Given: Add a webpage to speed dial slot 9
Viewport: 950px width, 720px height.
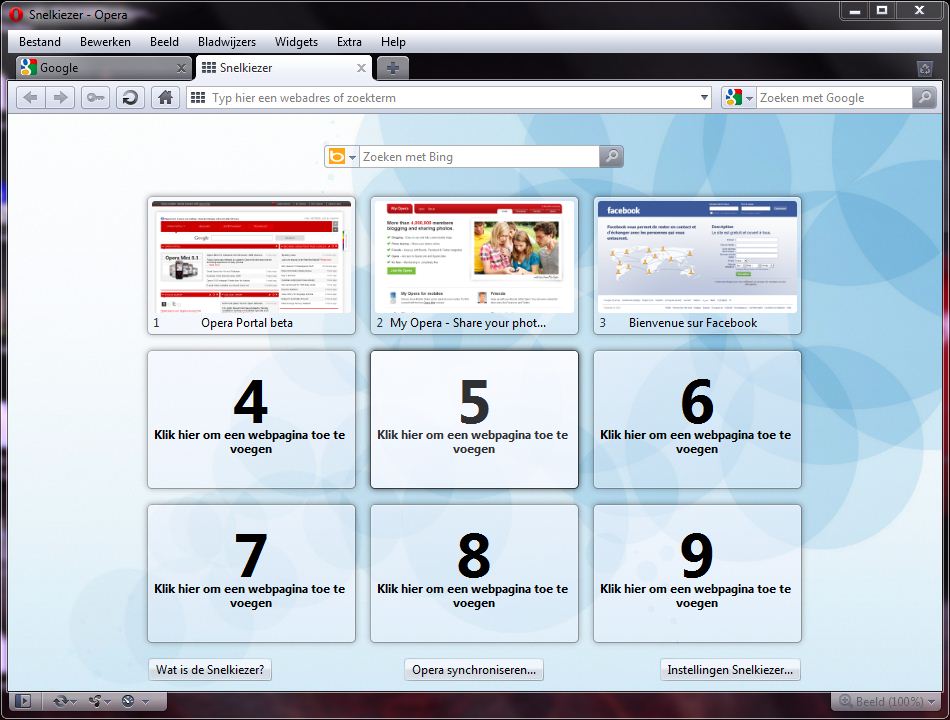Looking at the screenshot, I should coord(697,573).
